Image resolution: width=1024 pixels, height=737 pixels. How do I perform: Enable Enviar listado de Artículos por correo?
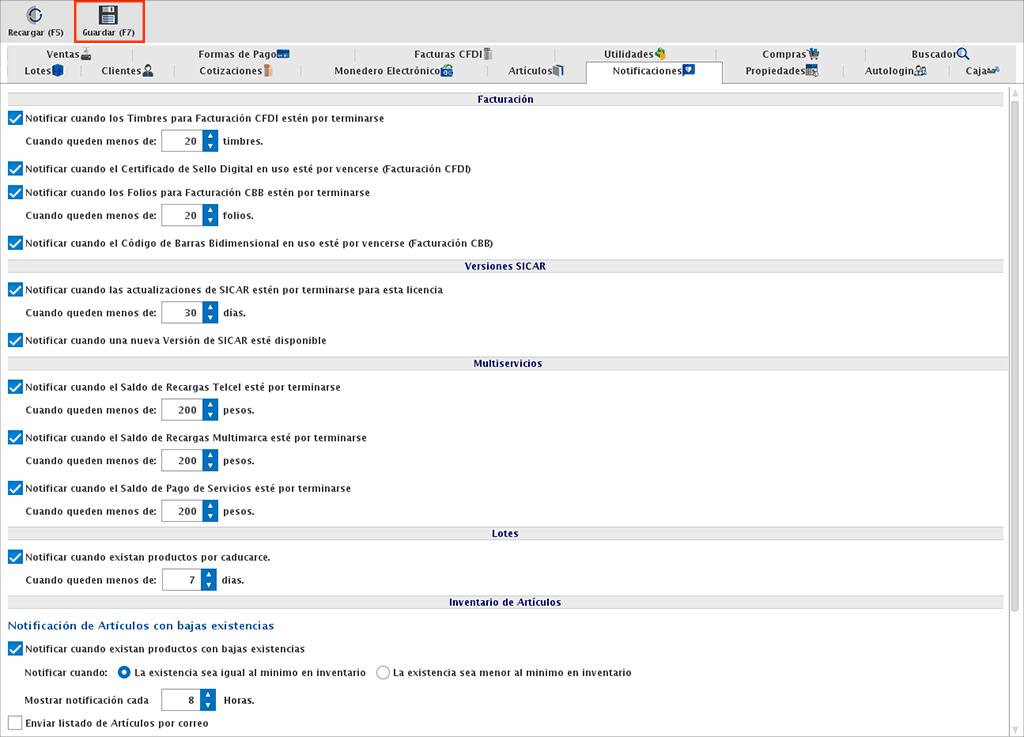(15, 722)
